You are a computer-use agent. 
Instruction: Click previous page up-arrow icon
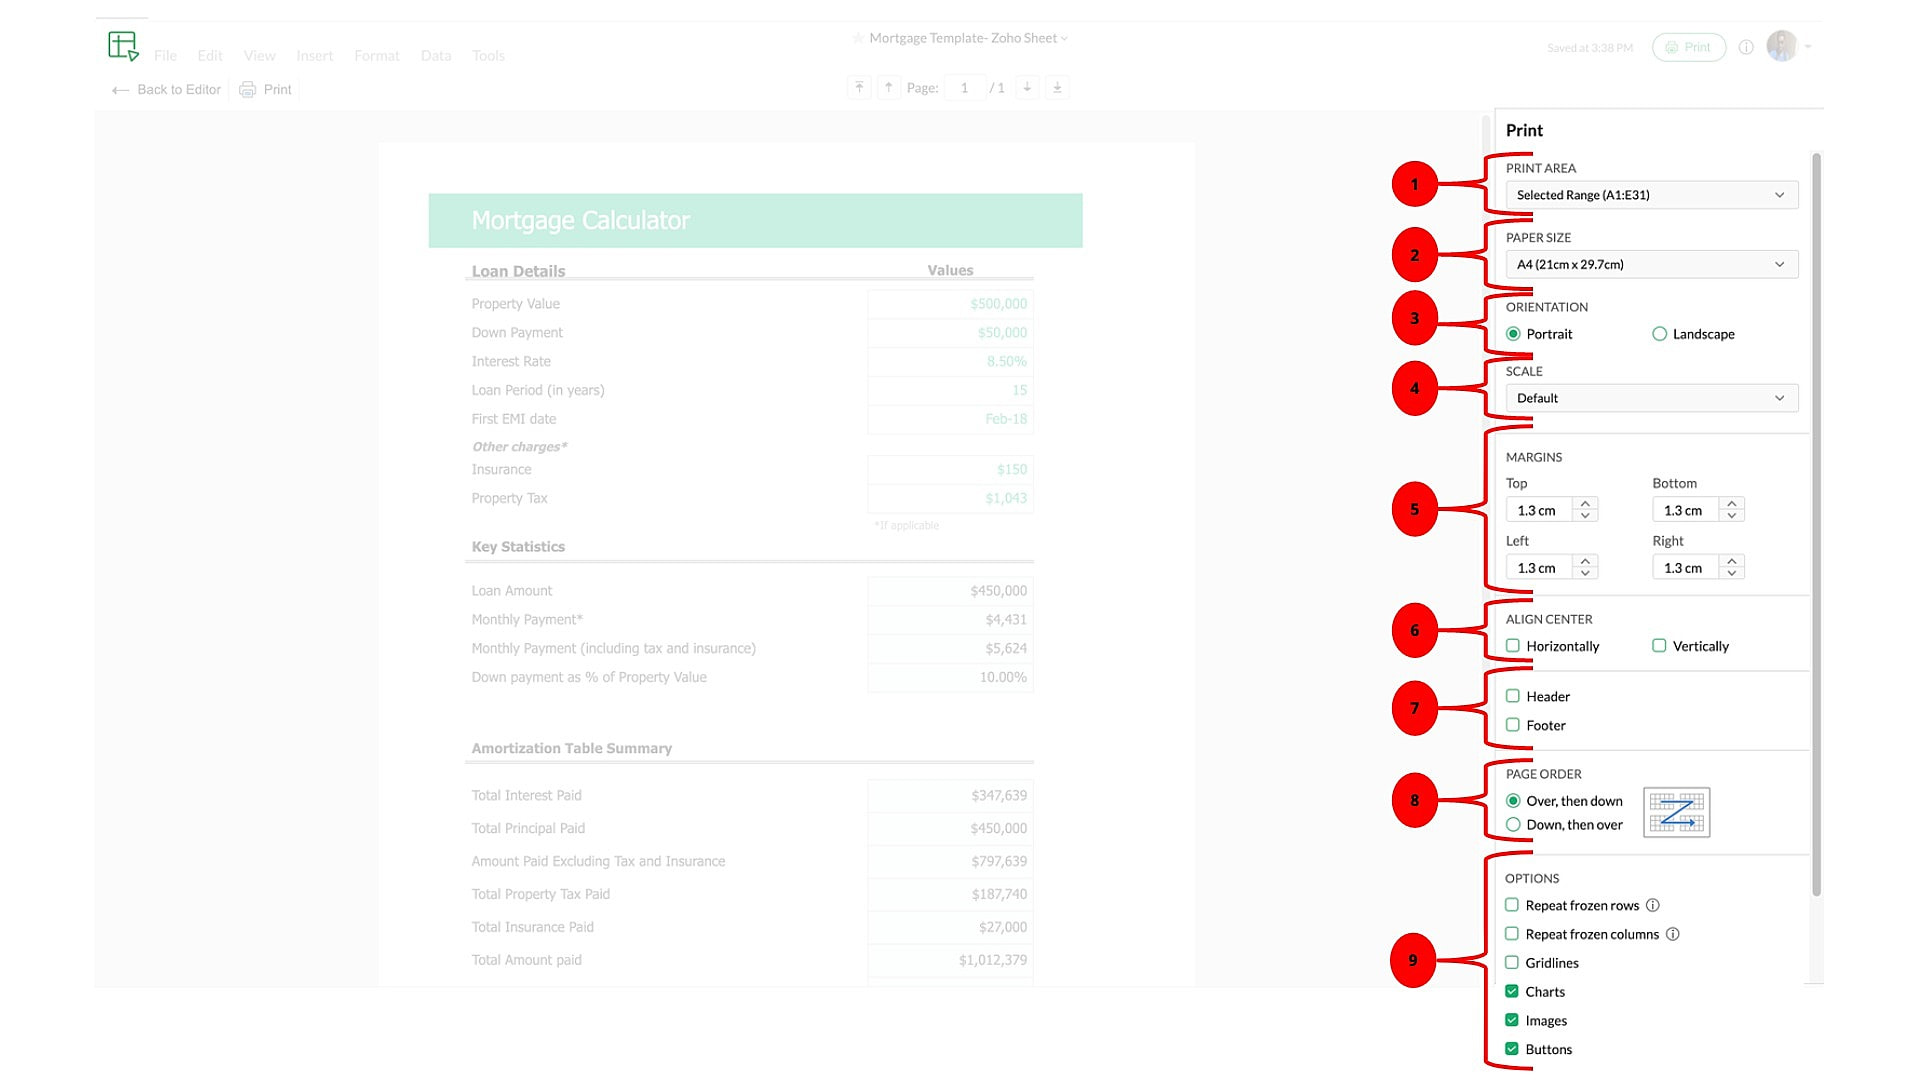[x=888, y=88]
